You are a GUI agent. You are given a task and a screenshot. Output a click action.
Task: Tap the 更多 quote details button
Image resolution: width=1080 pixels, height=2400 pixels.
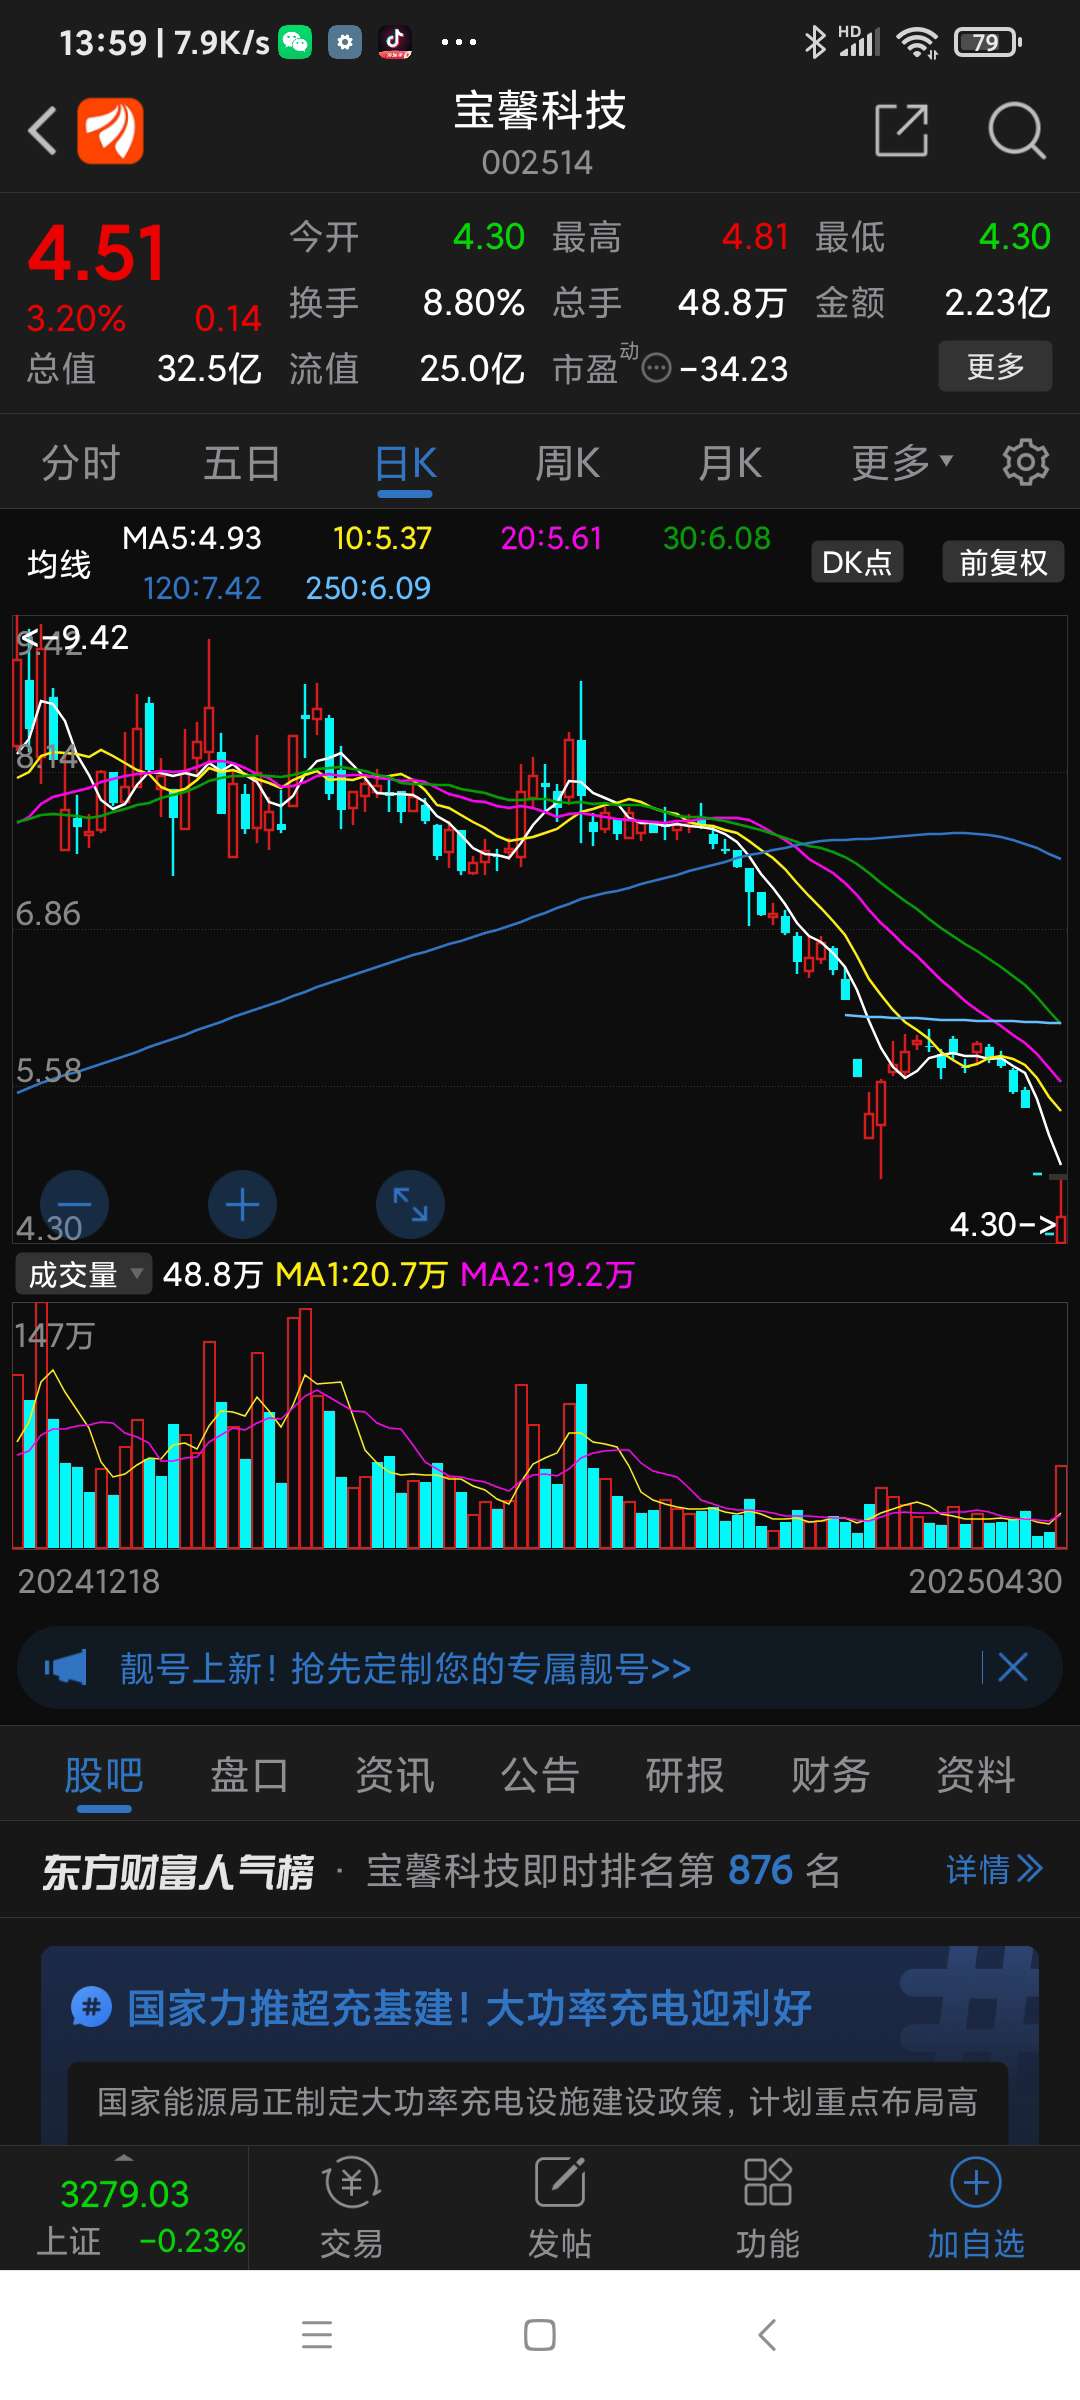tap(995, 366)
